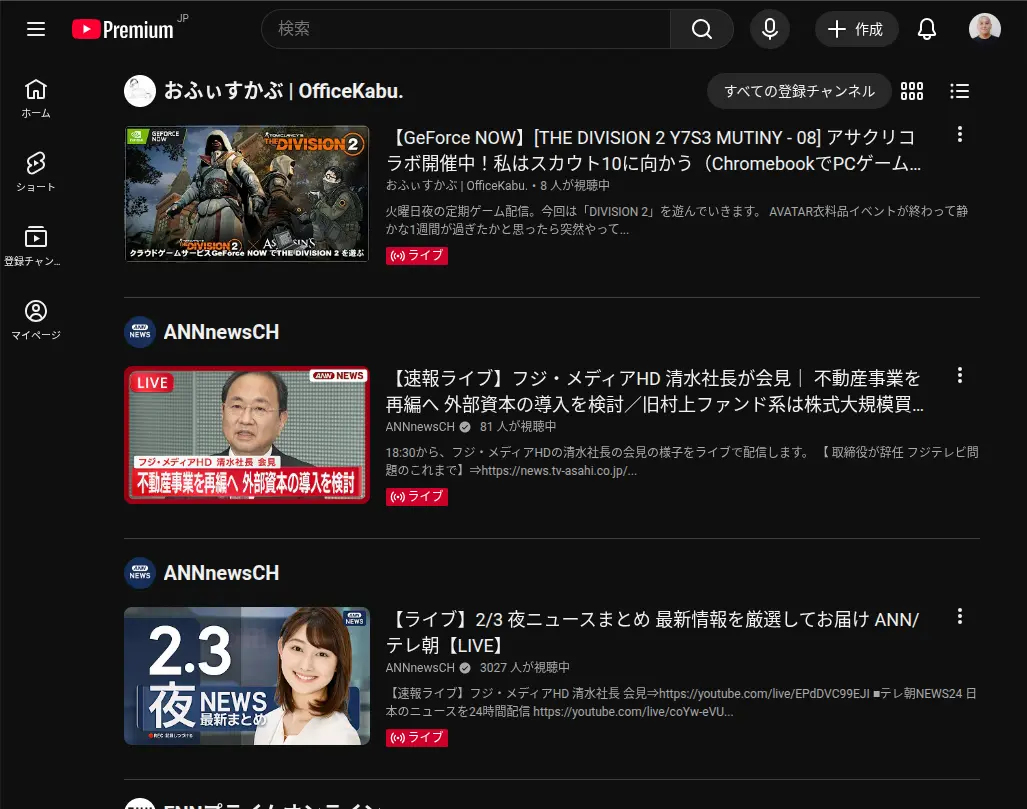Click the YouTube Premium logo
Image resolution: width=1027 pixels, height=809 pixels.
123,29
